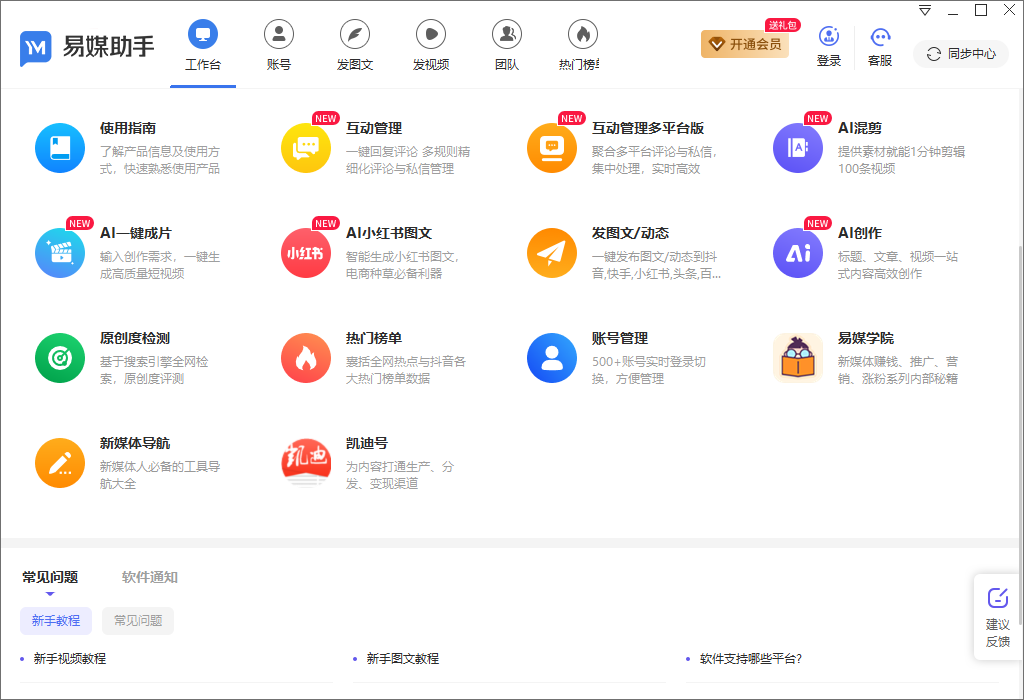This screenshot has width=1024, height=700.
Task: Open the 凯迪号 logo icon
Action: [x=306, y=463]
